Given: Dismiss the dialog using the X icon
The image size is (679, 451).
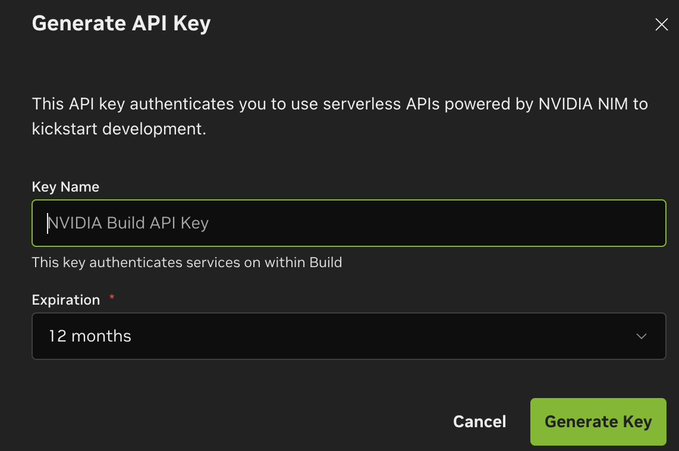Looking at the screenshot, I should coord(661,24).
